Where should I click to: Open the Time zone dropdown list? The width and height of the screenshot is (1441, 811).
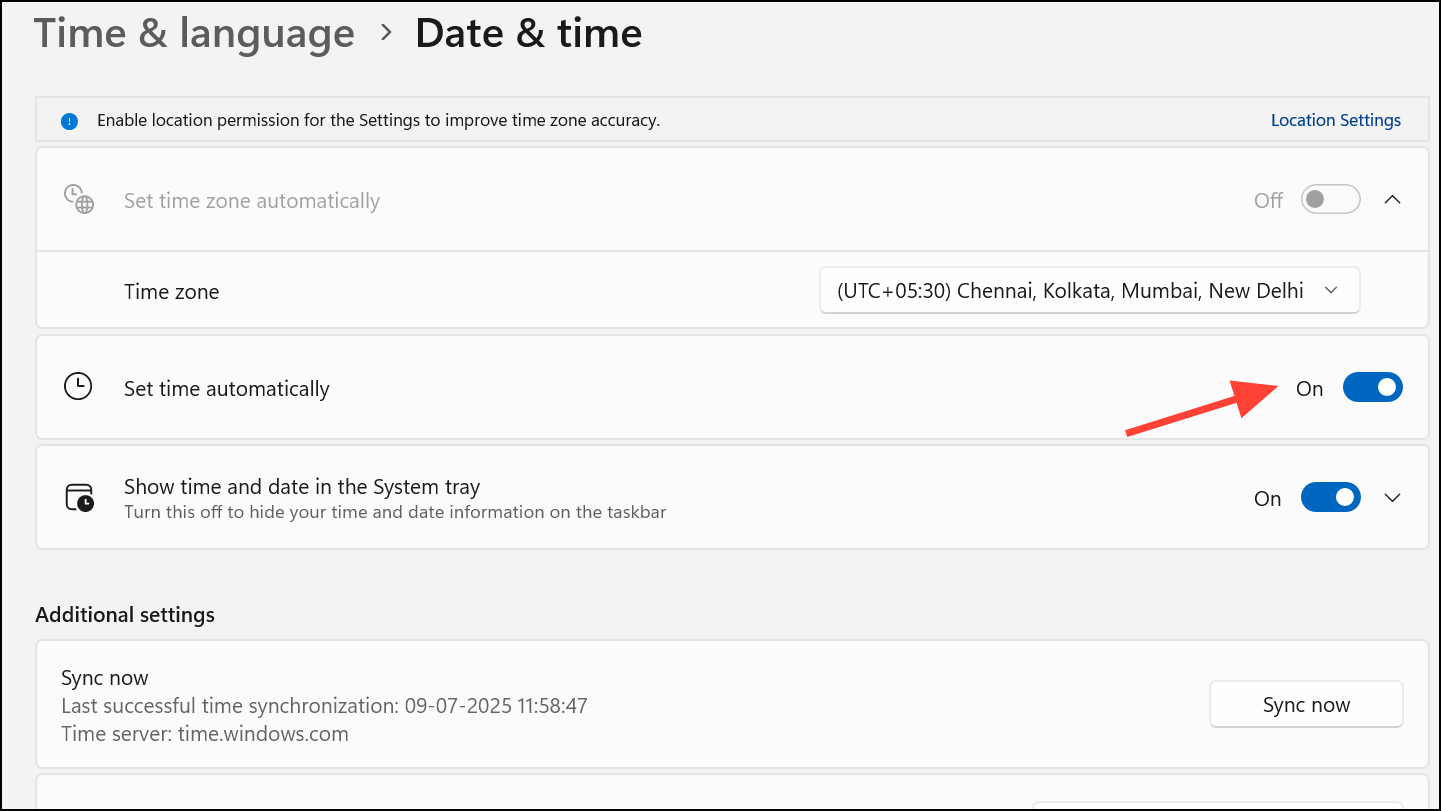click(1089, 291)
